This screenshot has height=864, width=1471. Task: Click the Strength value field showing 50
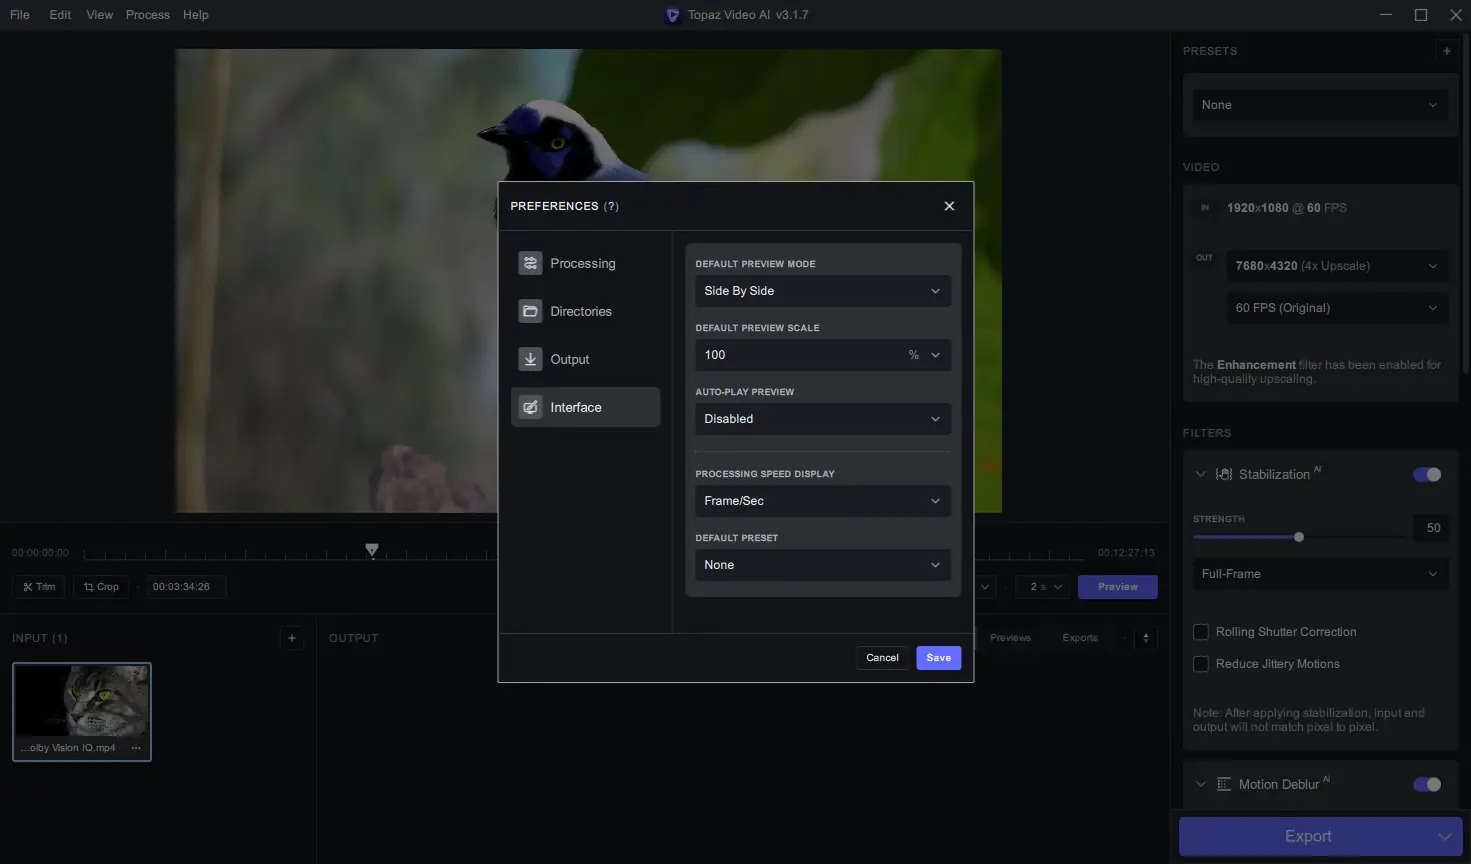coord(1431,528)
